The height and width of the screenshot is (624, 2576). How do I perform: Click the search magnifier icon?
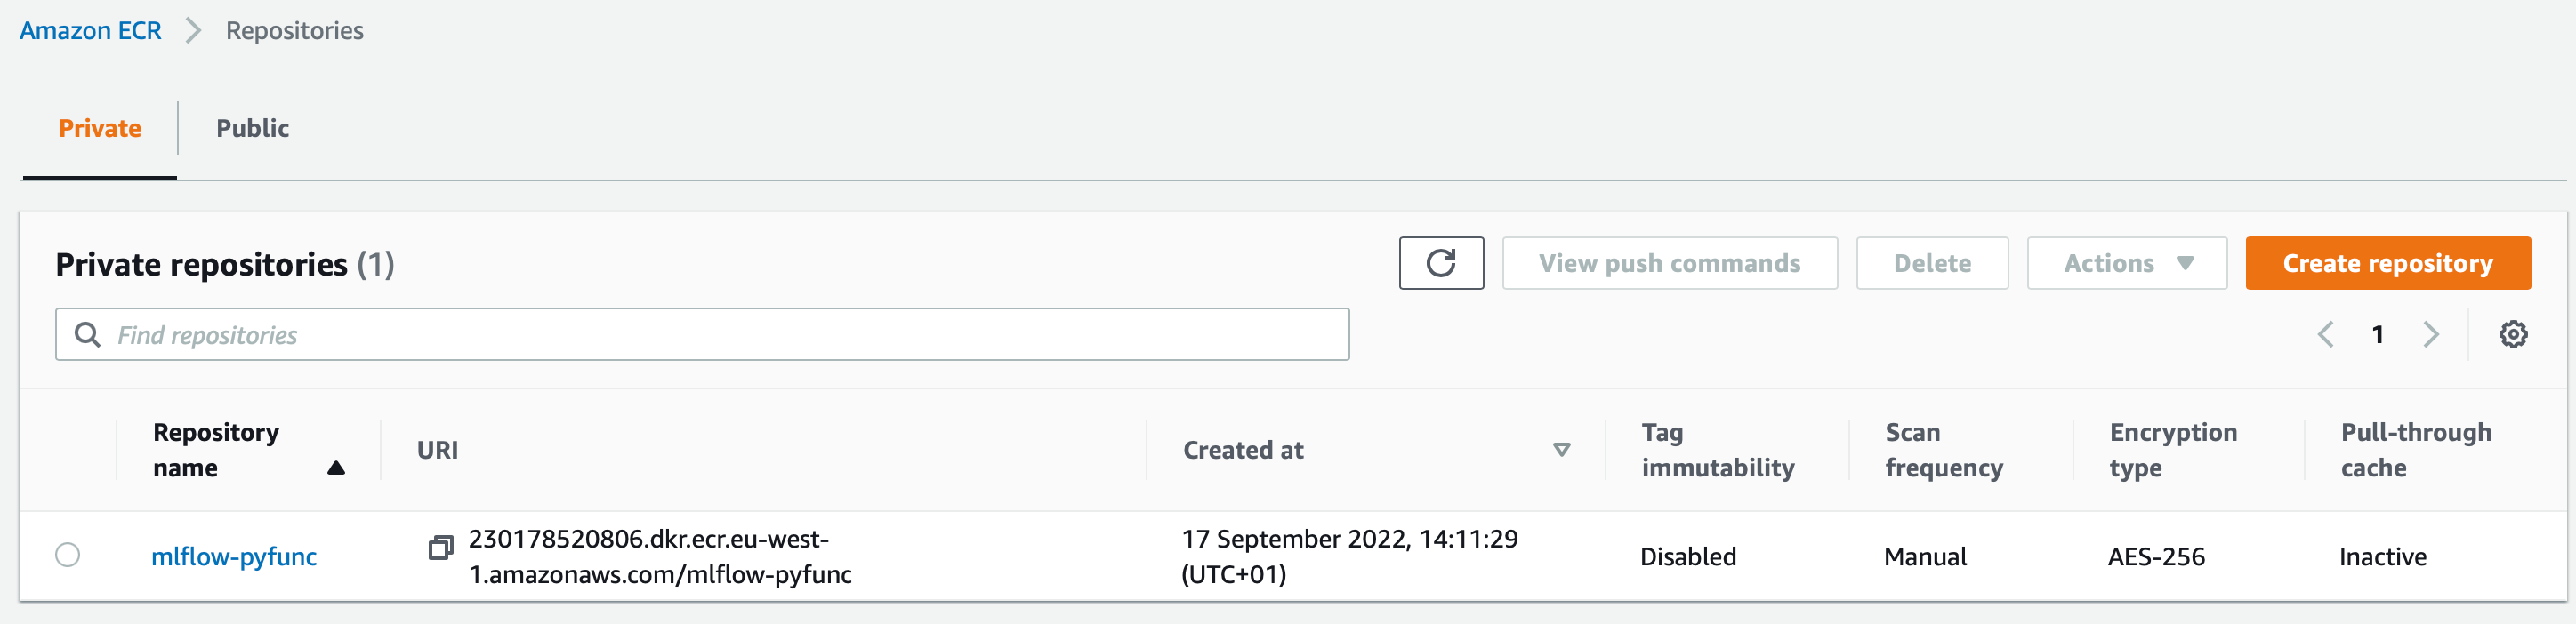click(x=88, y=334)
